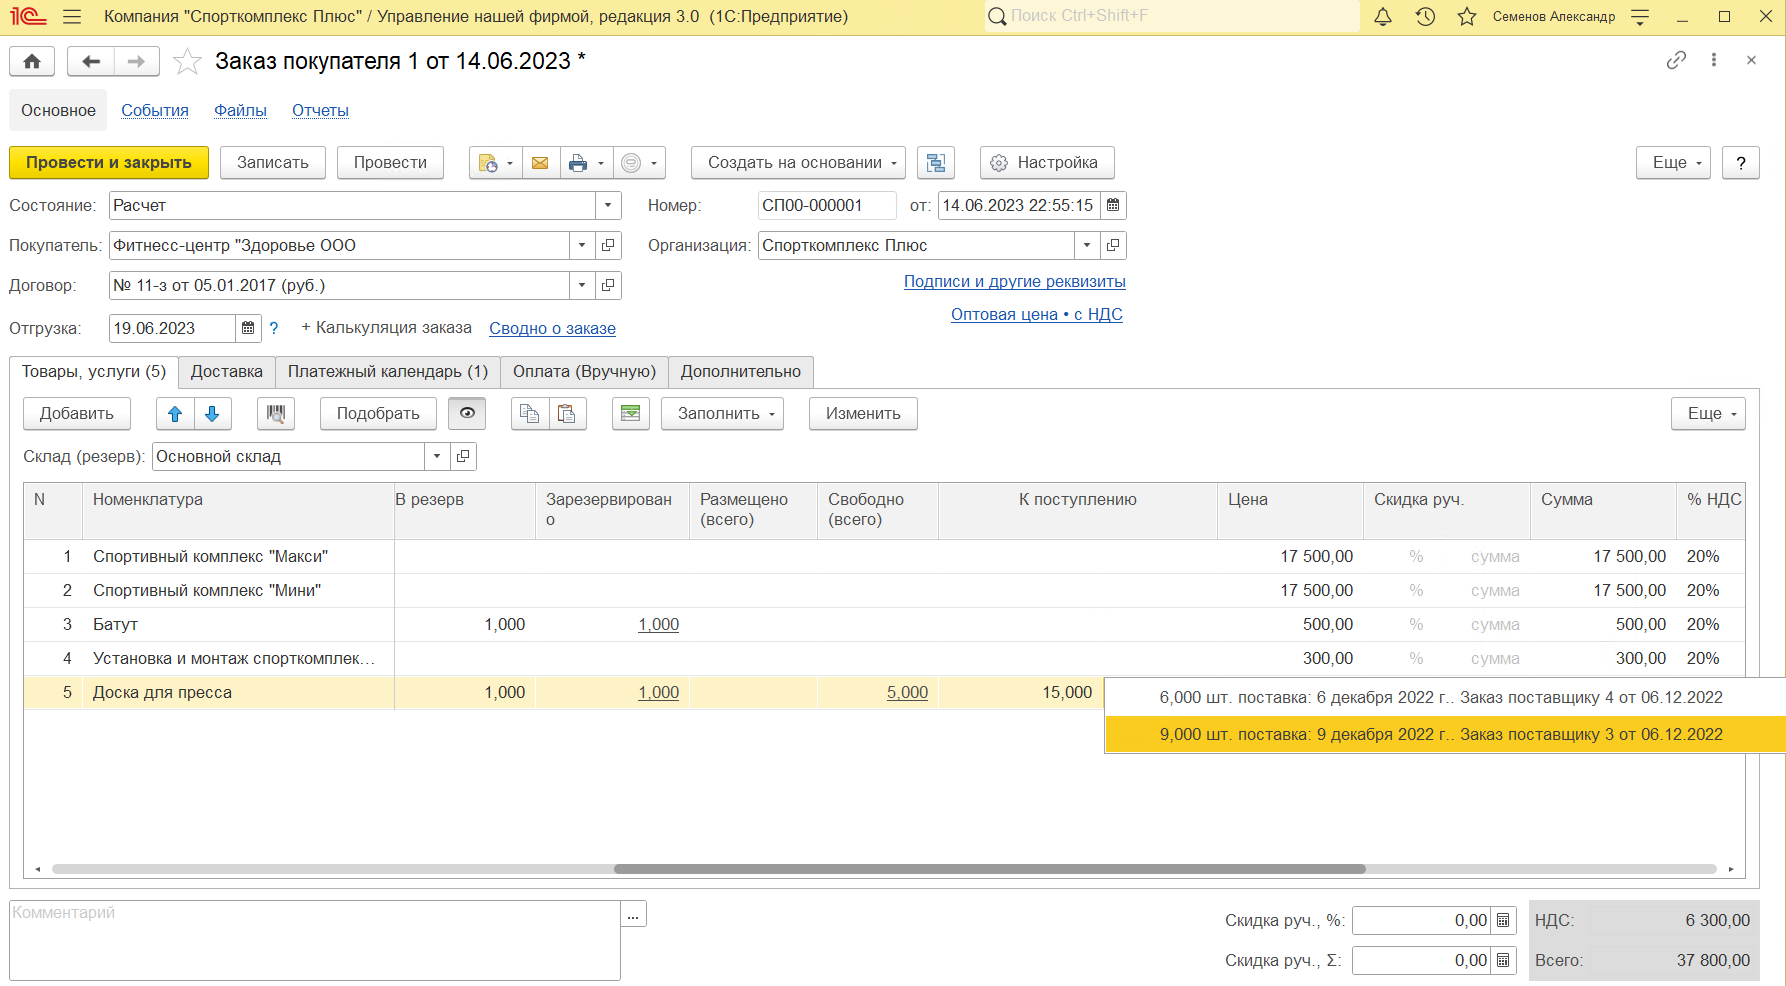1786x986 pixels.
Task: Open table Еще menu
Action: click(1708, 414)
